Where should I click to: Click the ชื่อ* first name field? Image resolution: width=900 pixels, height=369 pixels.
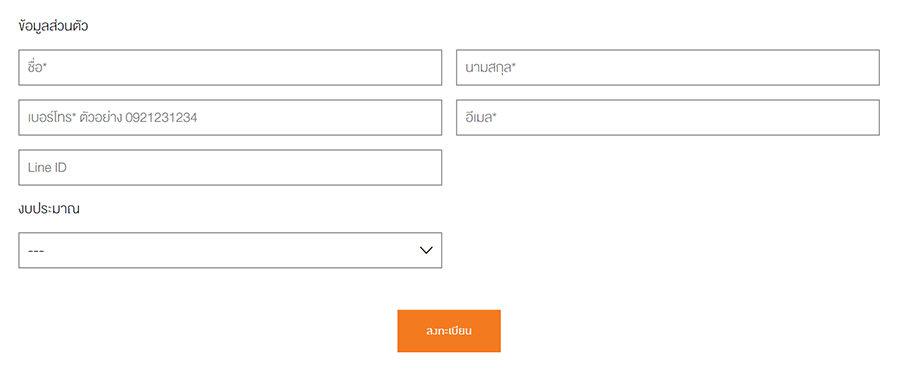[230, 68]
